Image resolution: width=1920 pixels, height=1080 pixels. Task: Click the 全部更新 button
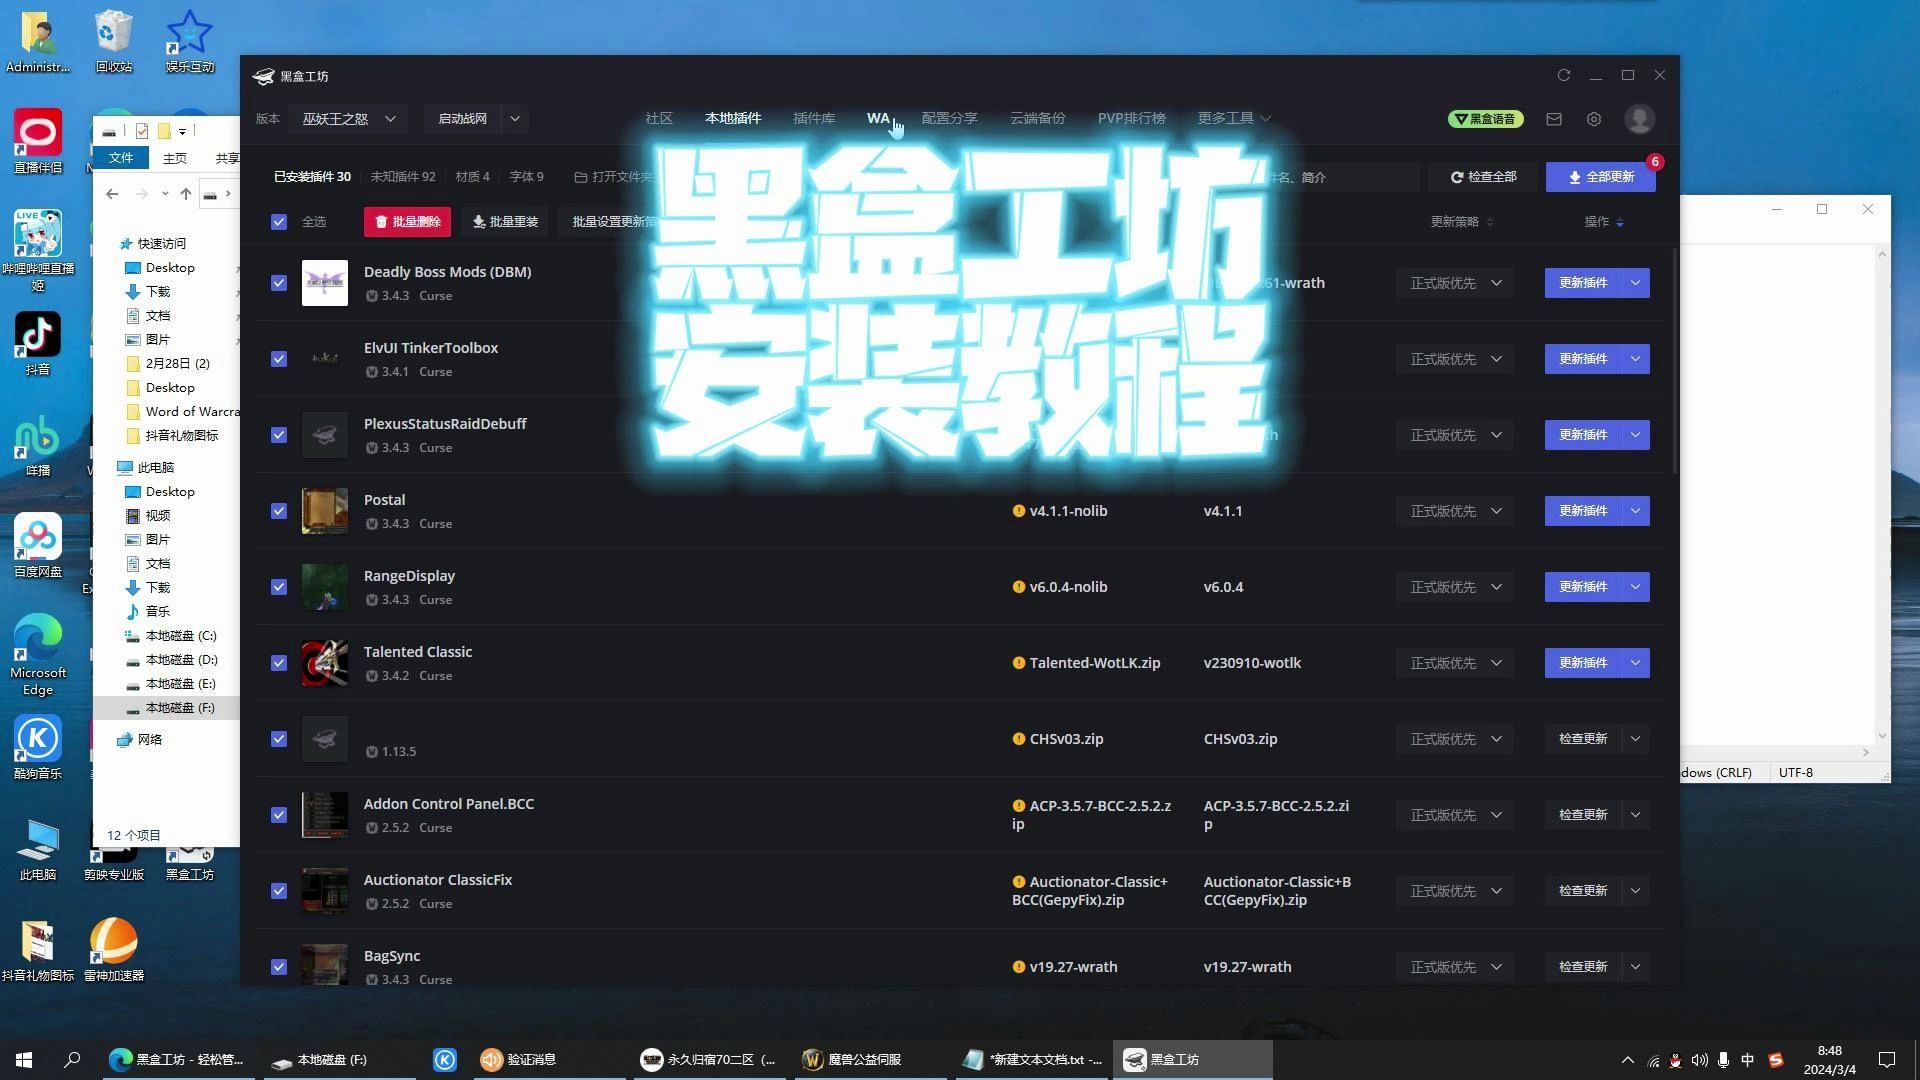(x=1600, y=177)
